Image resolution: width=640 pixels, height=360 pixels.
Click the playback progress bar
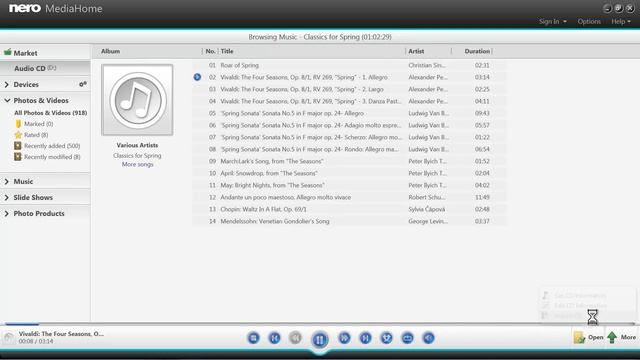tap(320, 324)
